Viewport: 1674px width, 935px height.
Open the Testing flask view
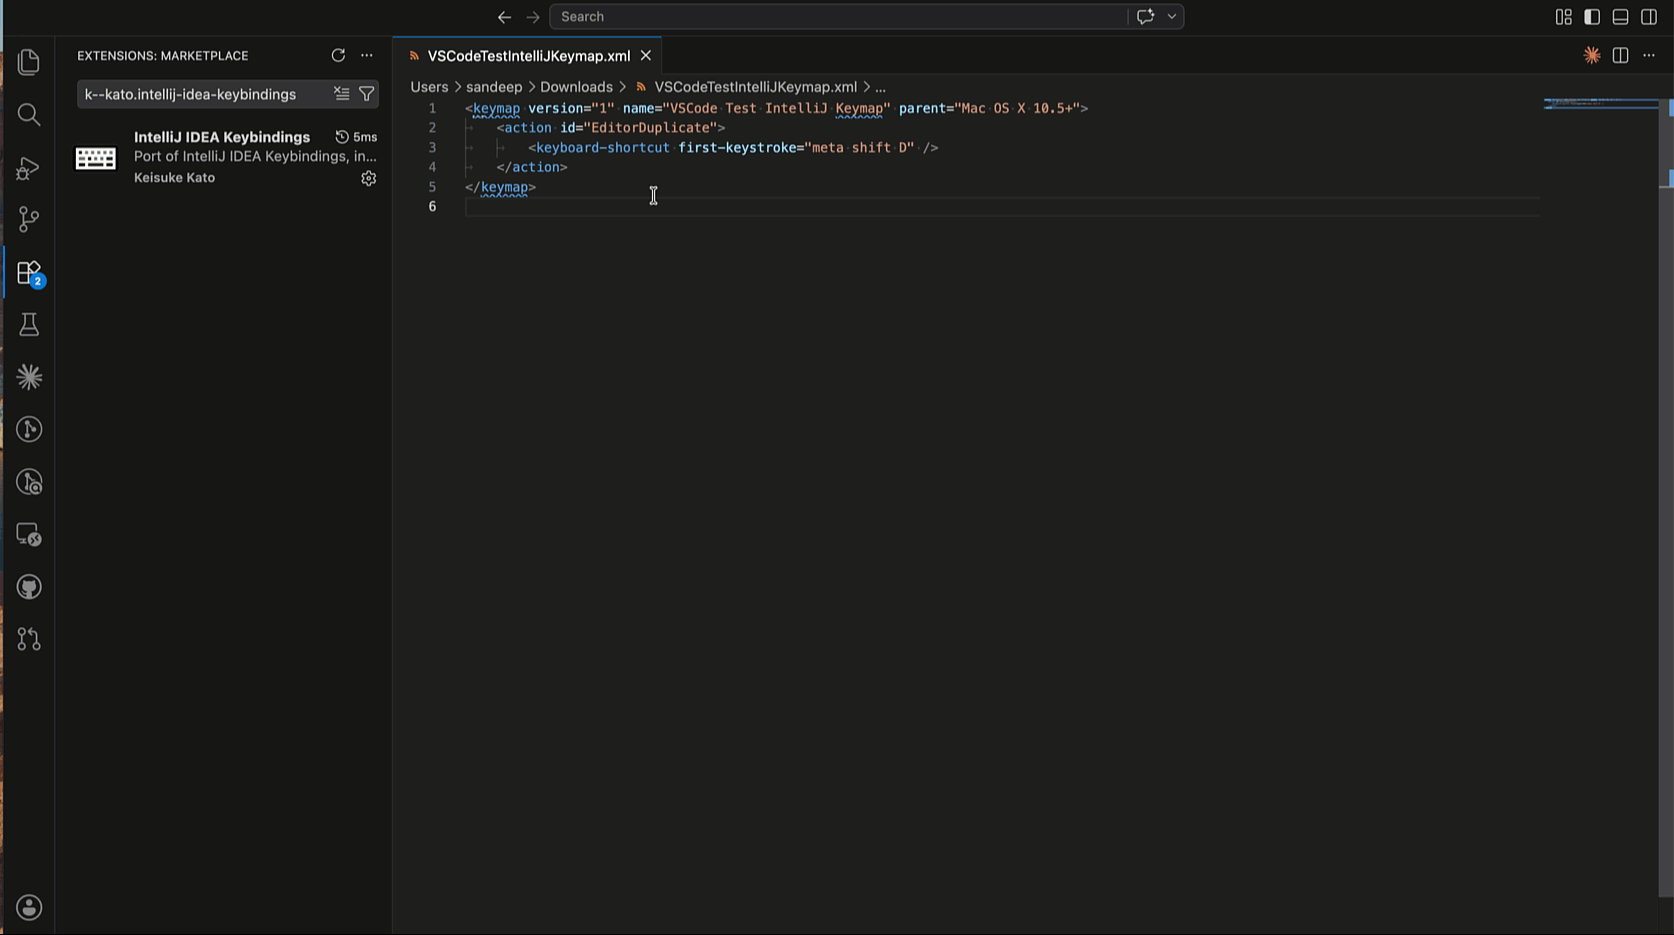pos(29,324)
